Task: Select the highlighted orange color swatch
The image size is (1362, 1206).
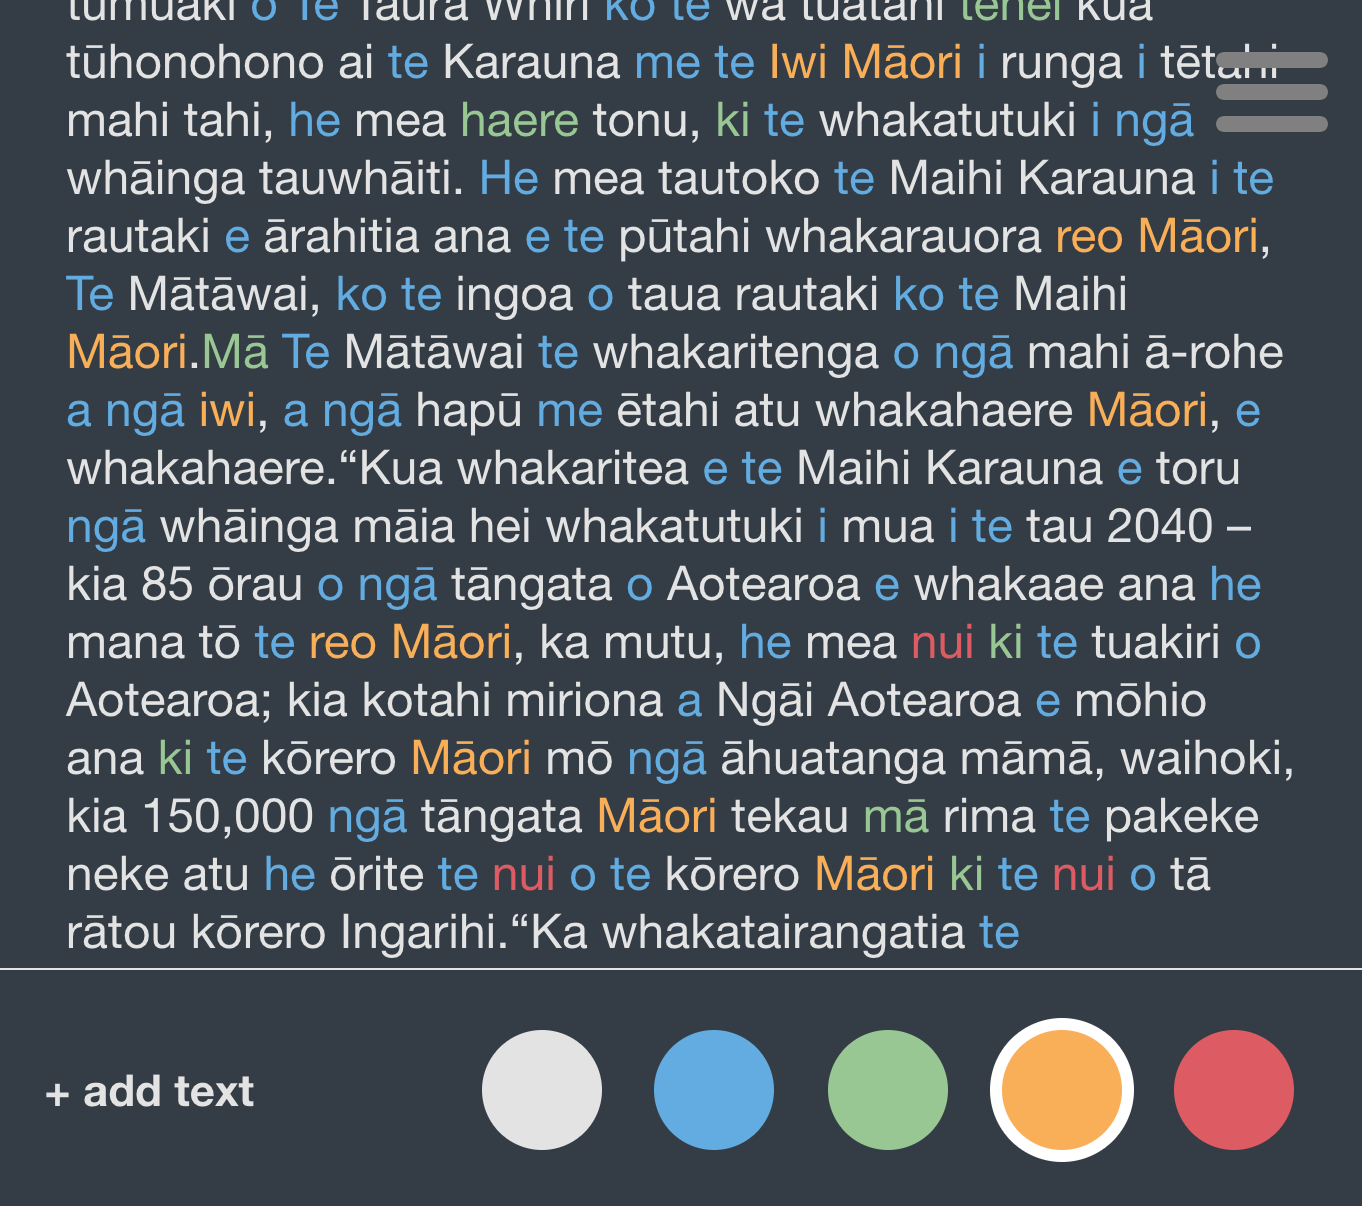Action: (1060, 1089)
